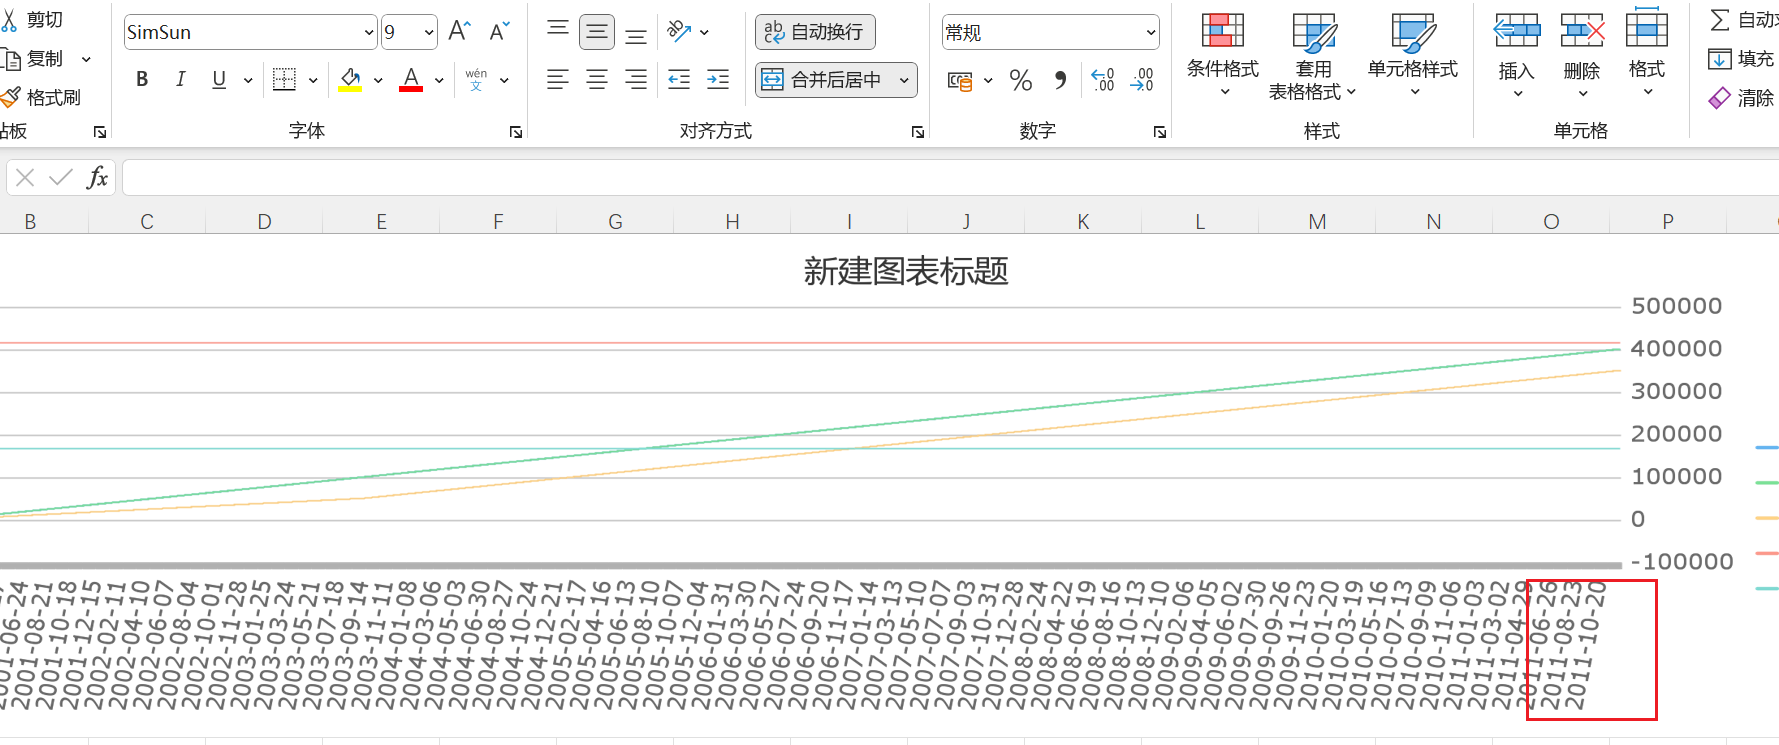
Task: Open clipboard dialog launcher
Action: 100,132
